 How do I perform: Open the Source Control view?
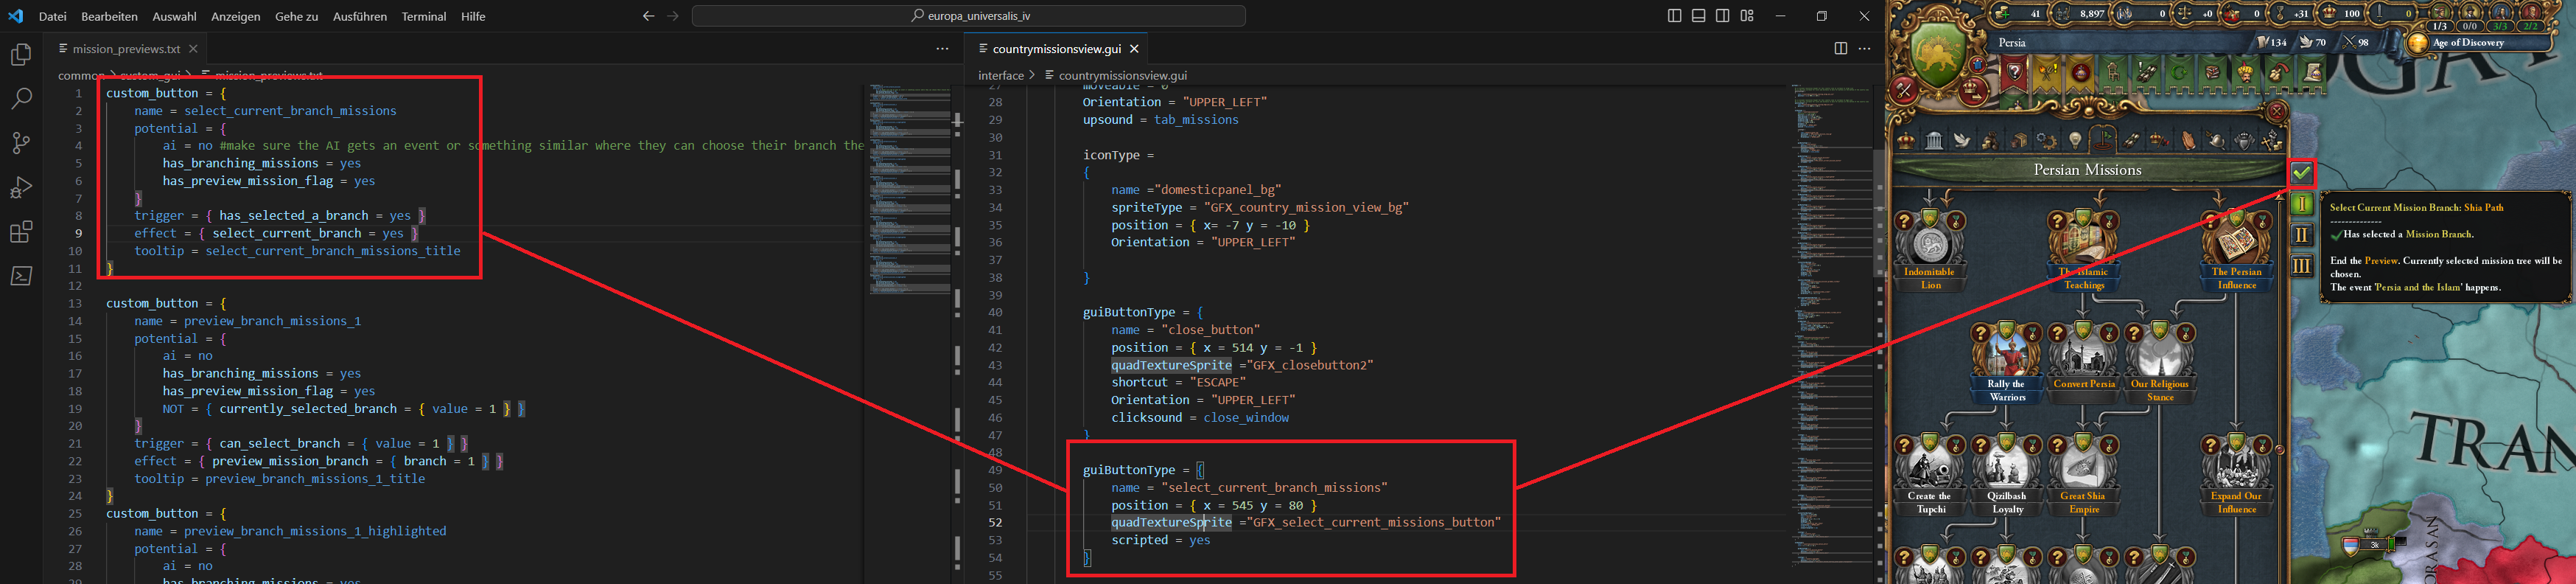point(21,142)
